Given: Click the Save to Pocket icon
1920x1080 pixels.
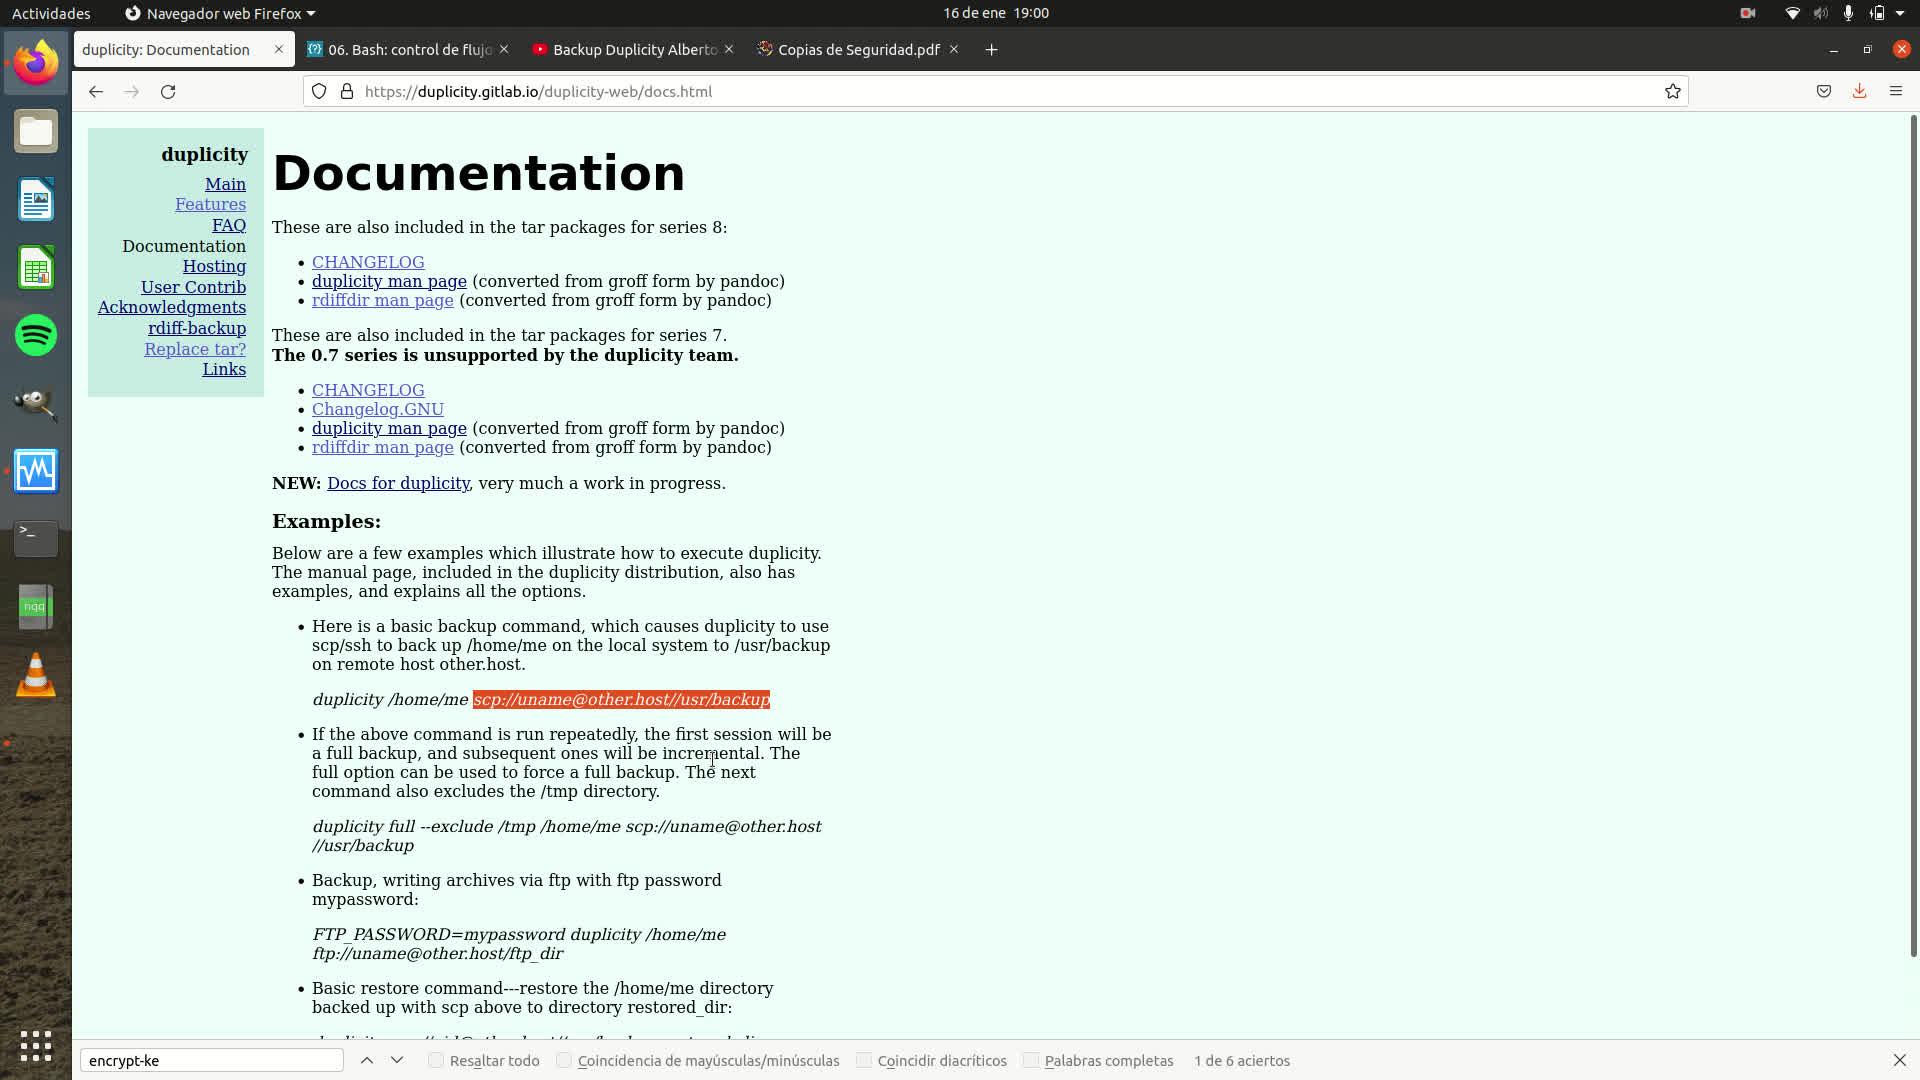Looking at the screenshot, I should pos(1823,91).
